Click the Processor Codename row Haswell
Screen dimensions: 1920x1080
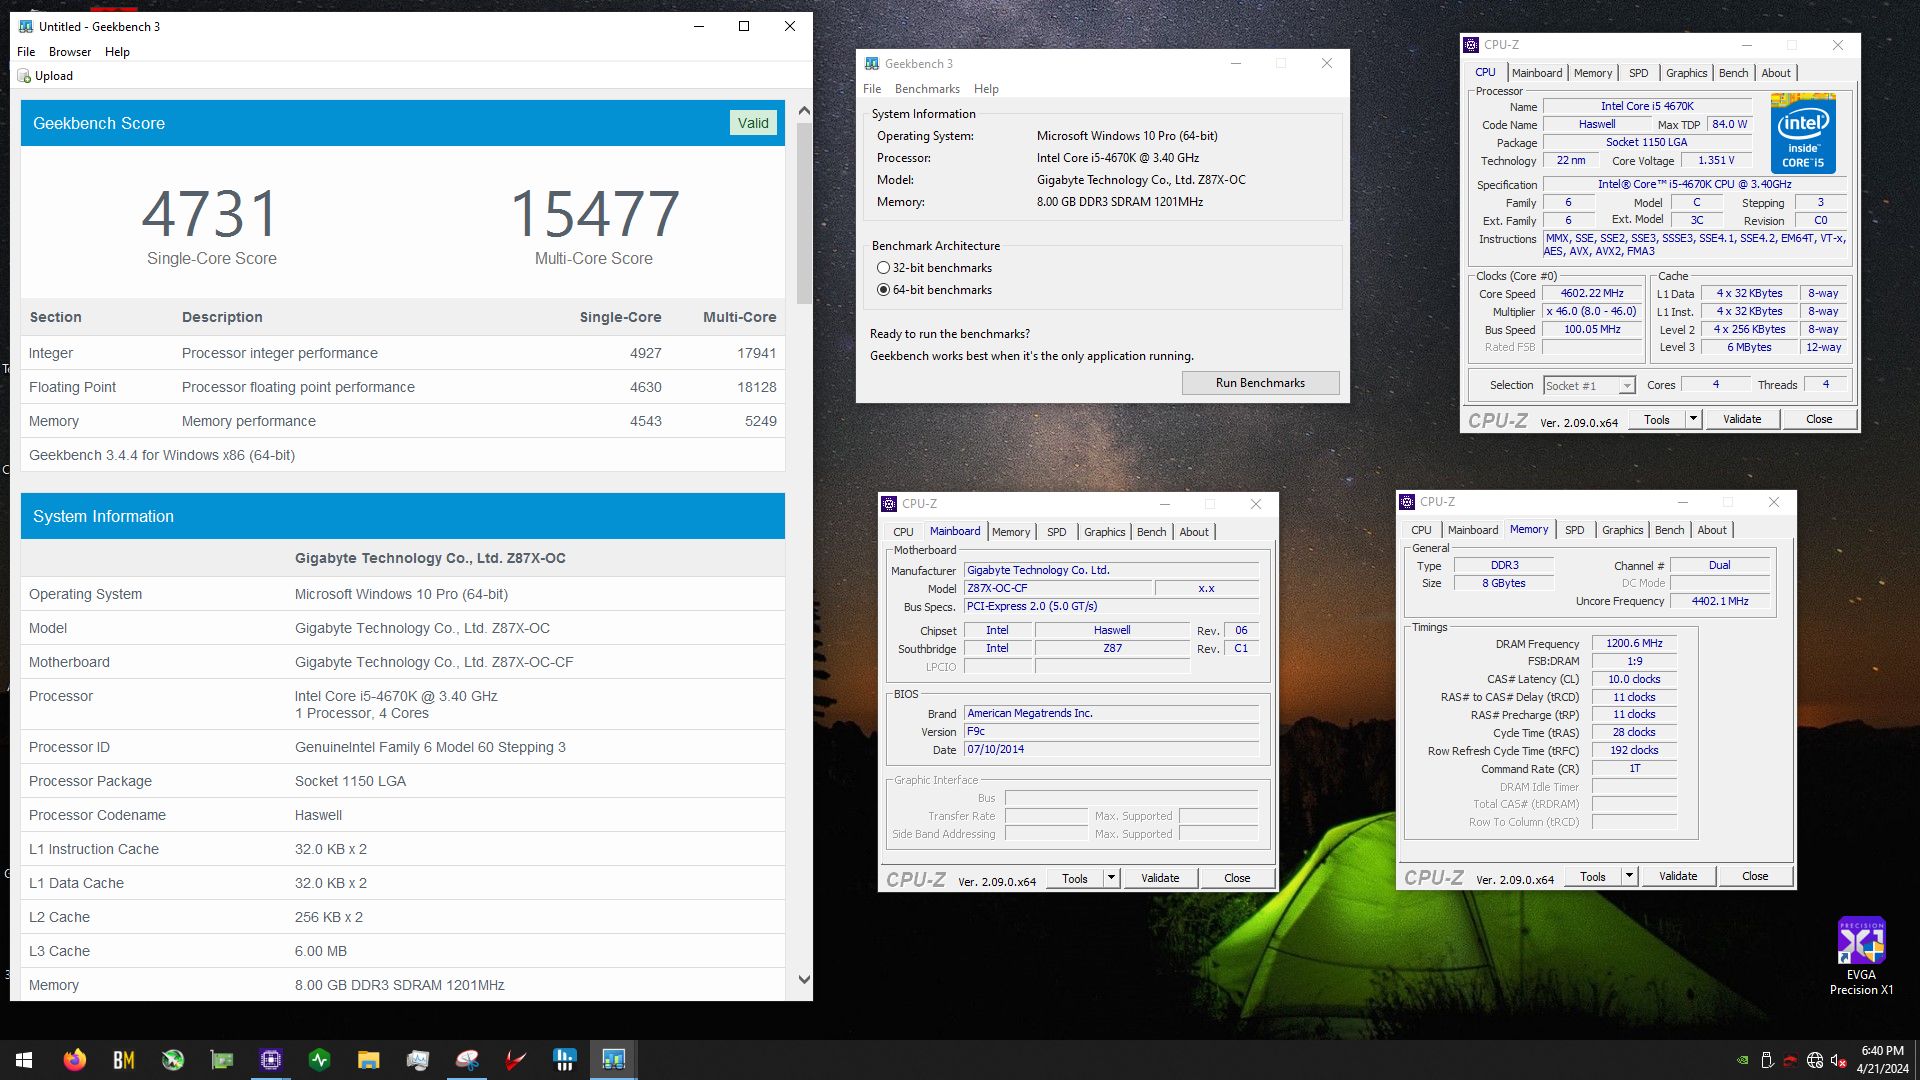tap(403, 815)
